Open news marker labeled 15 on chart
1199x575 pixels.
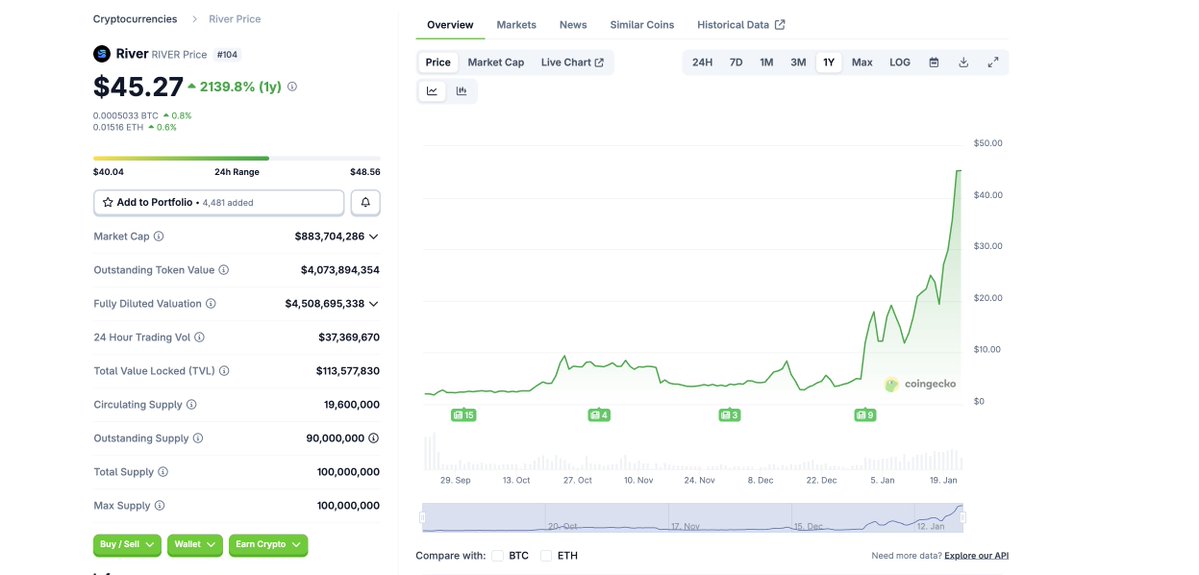click(x=463, y=415)
